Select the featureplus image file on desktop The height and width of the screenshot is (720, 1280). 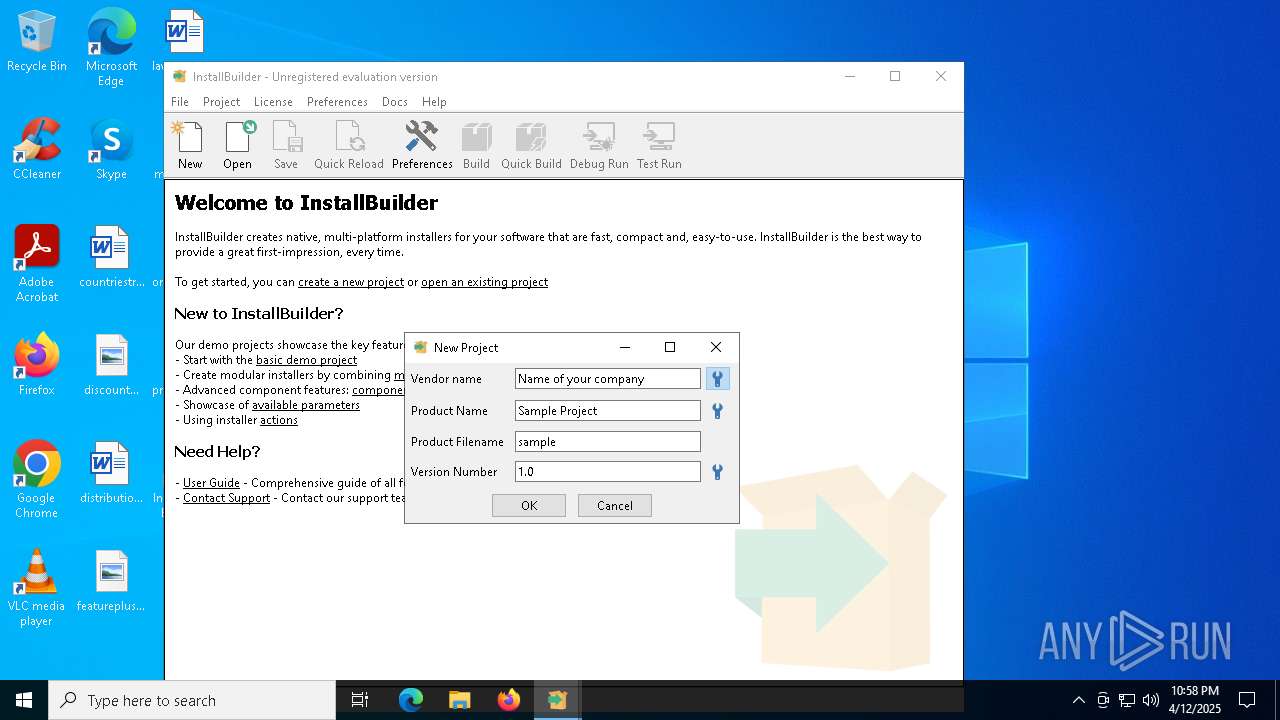click(x=111, y=581)
